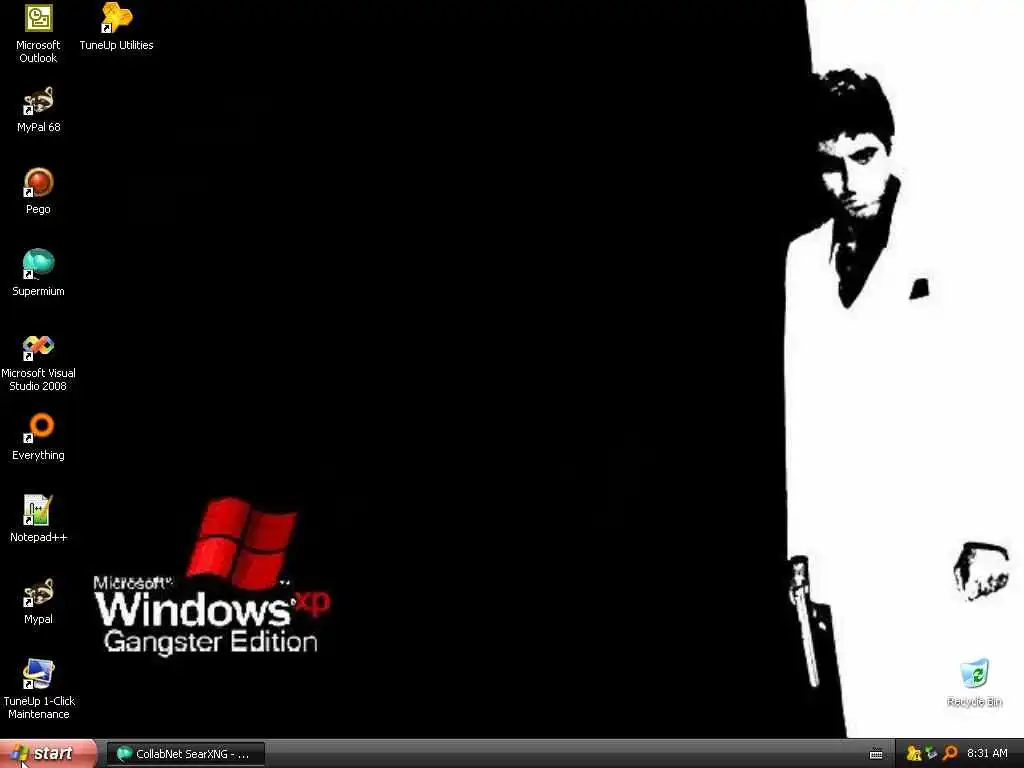The image size is (1024, 768).
Task: Select the Mypal desktop shortcut
Action: tap(38, 601)
